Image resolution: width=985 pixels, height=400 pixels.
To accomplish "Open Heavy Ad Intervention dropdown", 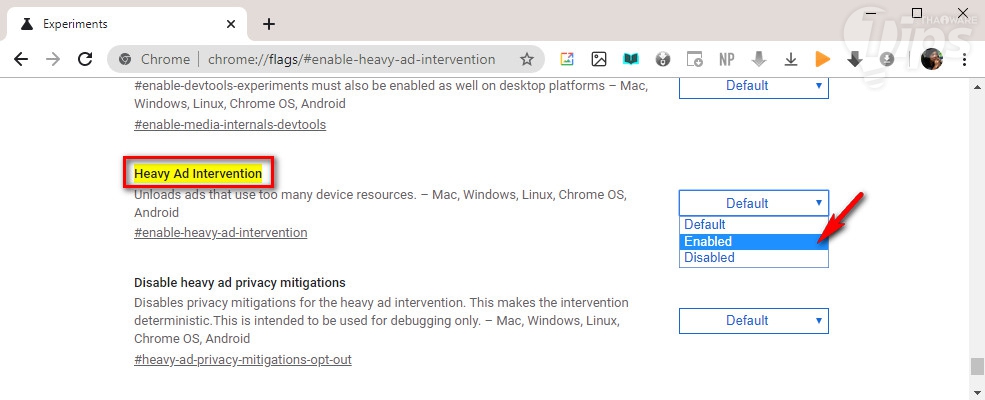I will click(x=754, y=203).
